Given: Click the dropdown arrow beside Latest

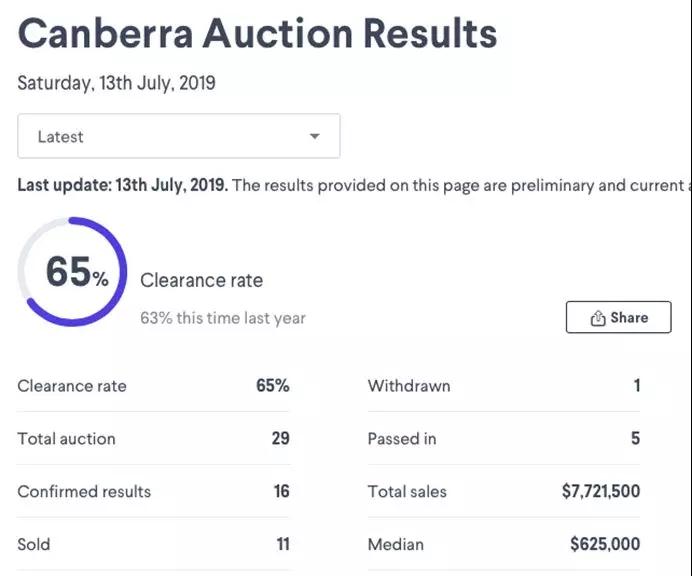Looking at the screenshot, I should click(x=314, y=137).
